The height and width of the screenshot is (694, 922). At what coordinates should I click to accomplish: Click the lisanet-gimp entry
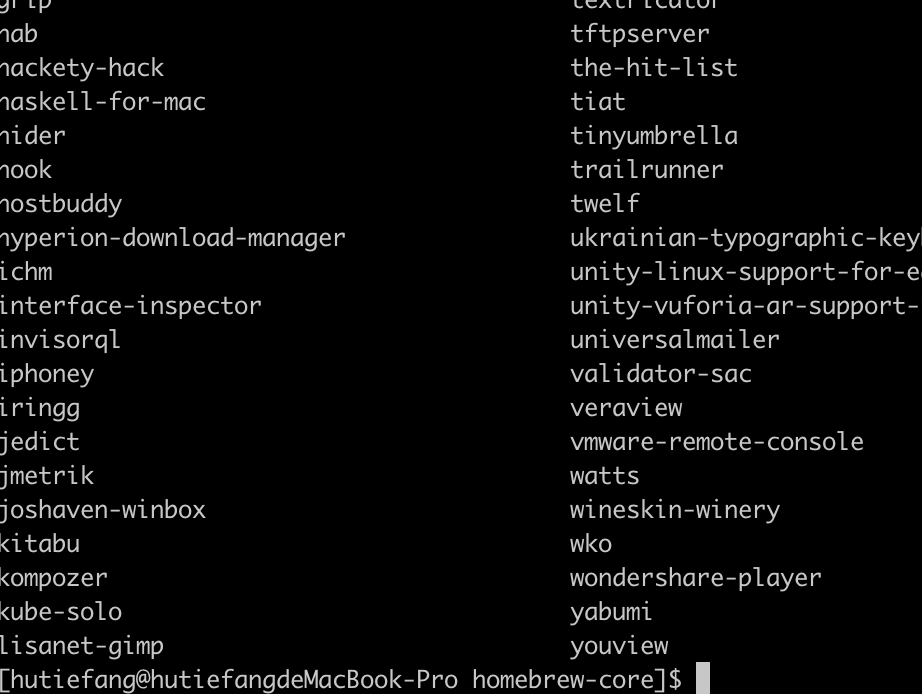pos(82,646)
